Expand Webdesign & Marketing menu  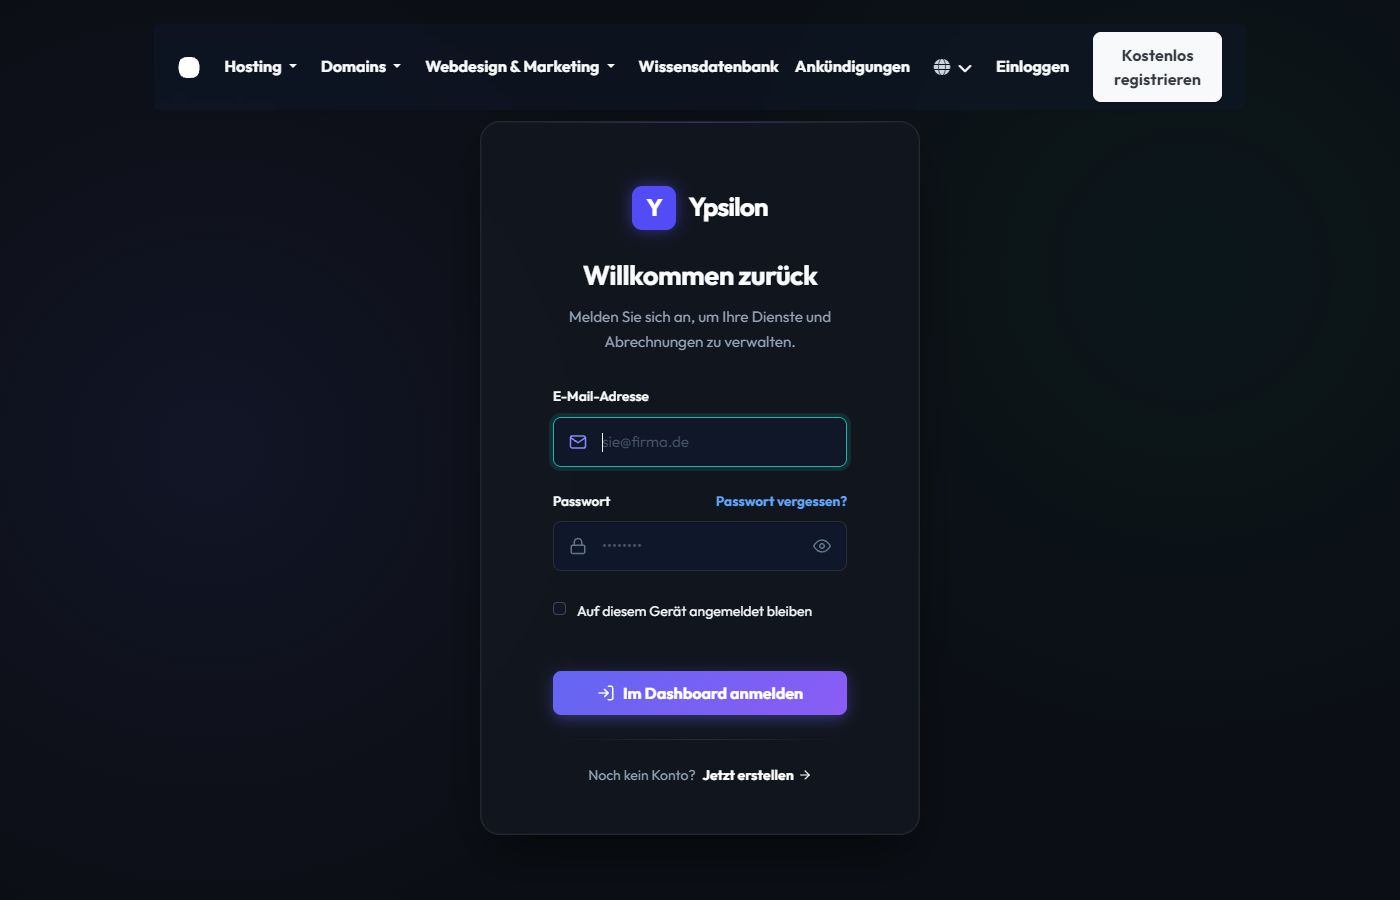pos(520,67)
